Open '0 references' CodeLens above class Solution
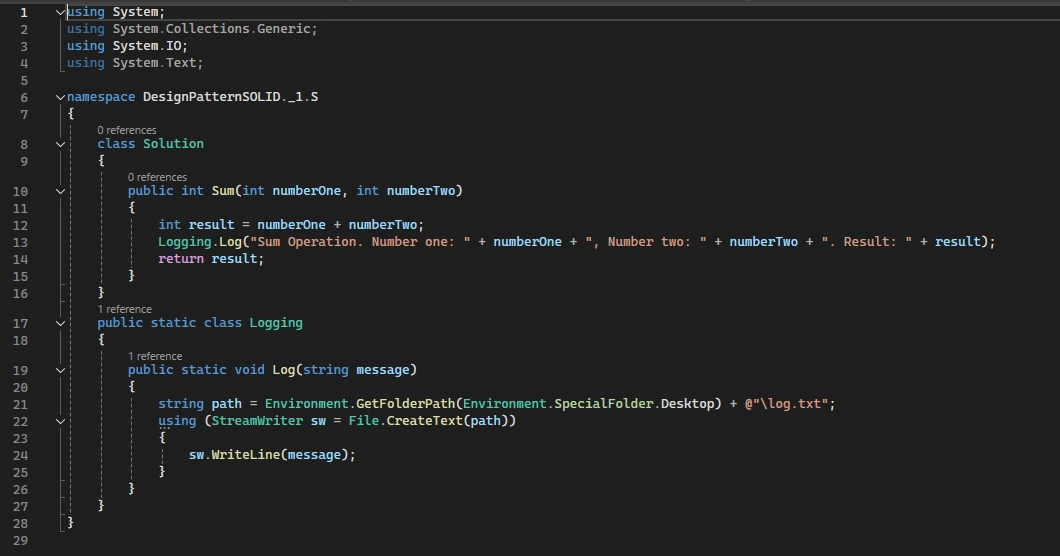This screenshot has height=556, width=1060. [126, 130]
